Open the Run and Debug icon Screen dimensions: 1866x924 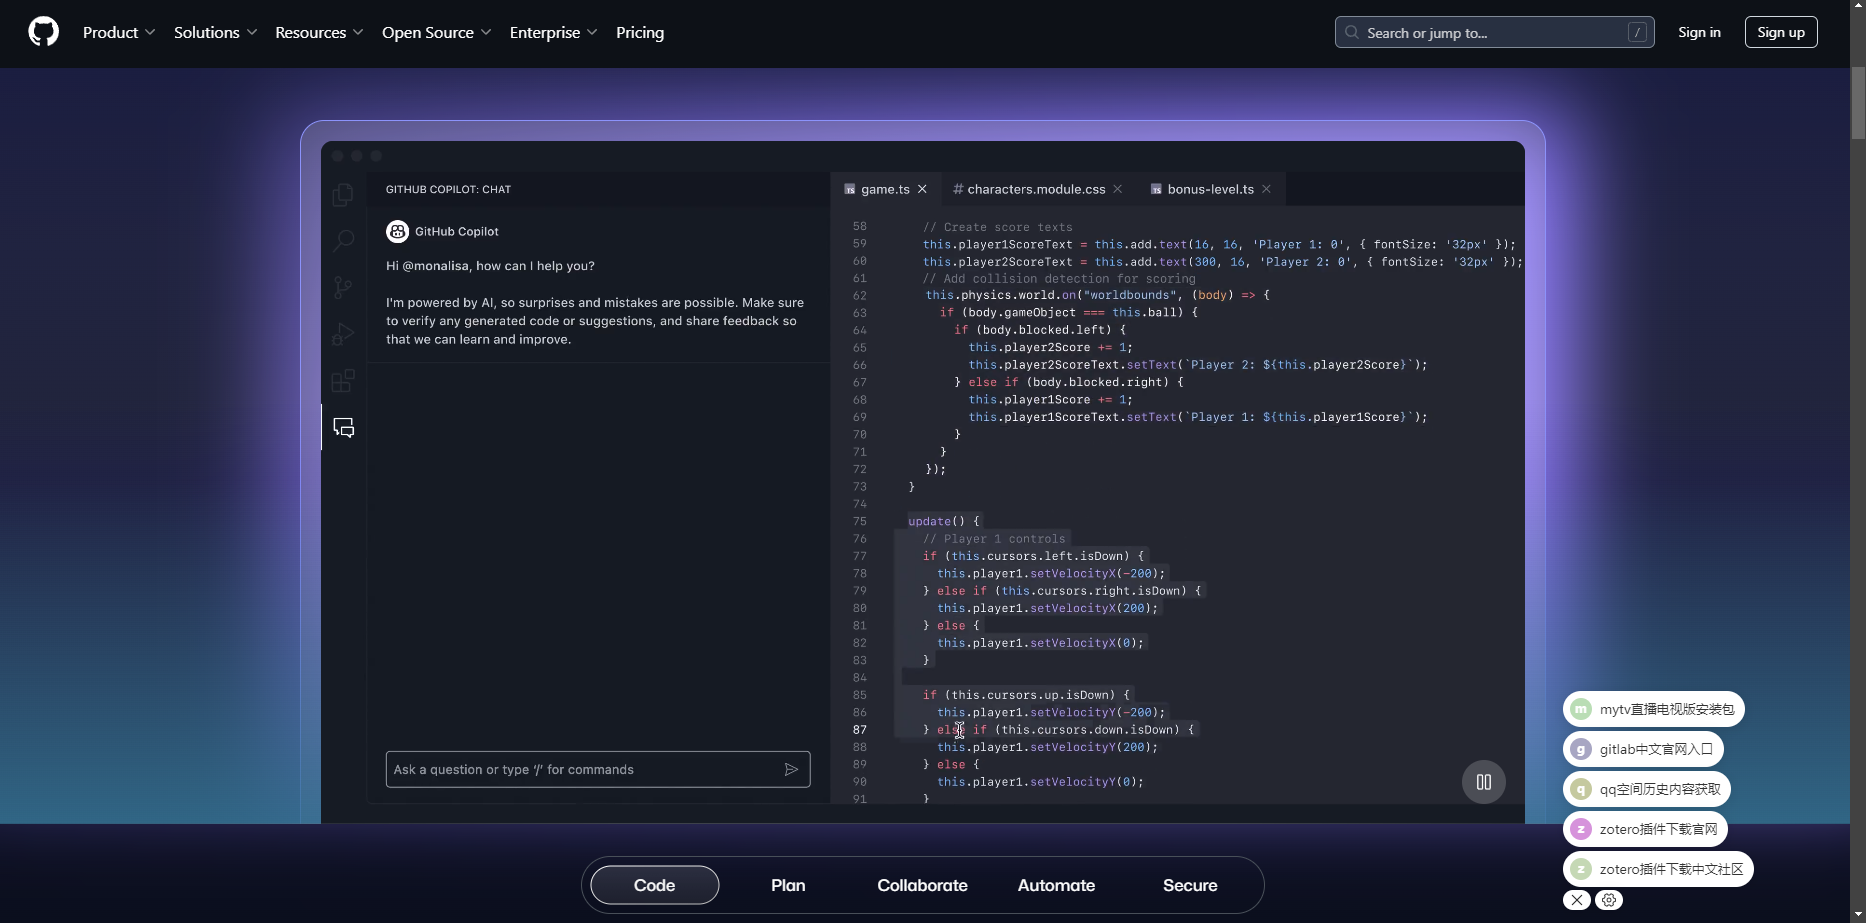(343, 334)
